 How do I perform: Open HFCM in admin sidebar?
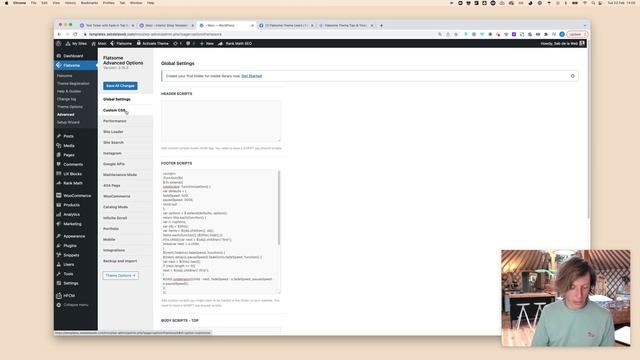point(69,296)
